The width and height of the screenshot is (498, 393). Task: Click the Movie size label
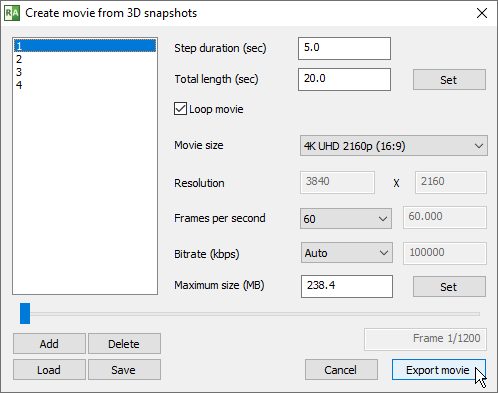[x=199, y=145]
